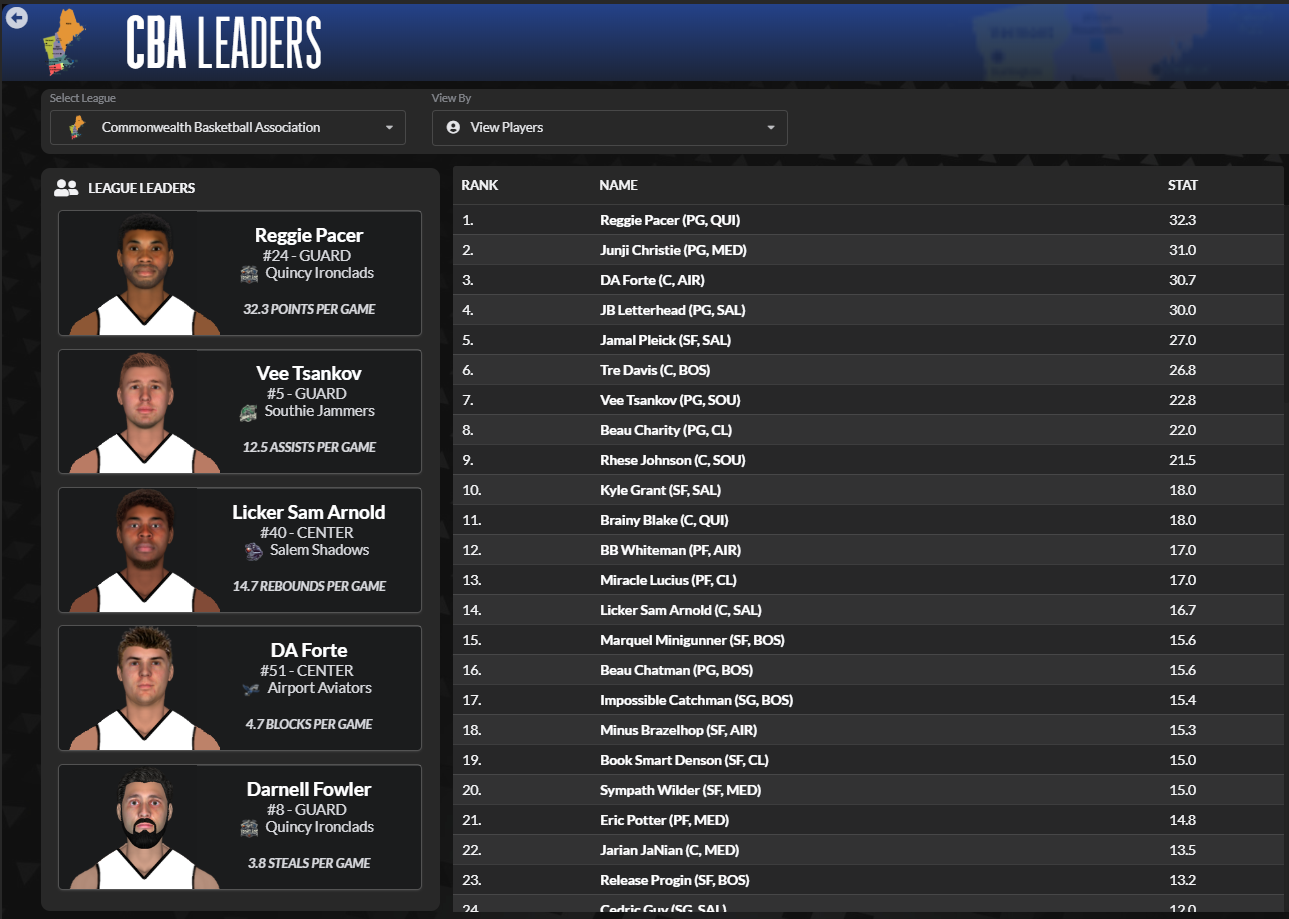This screenshot has width=1289, height=919.
Task: Click Rhese Johnson (C, SOU) row
Action: pyautogui.click(x=868, y=460)
